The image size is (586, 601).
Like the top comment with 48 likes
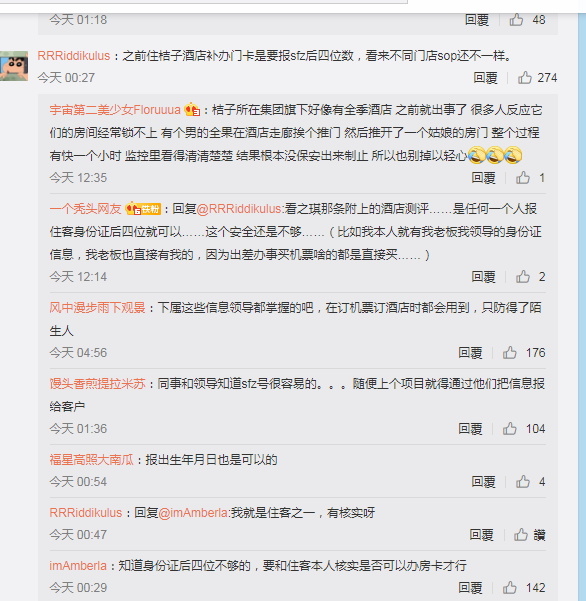[x=516, y=19]
